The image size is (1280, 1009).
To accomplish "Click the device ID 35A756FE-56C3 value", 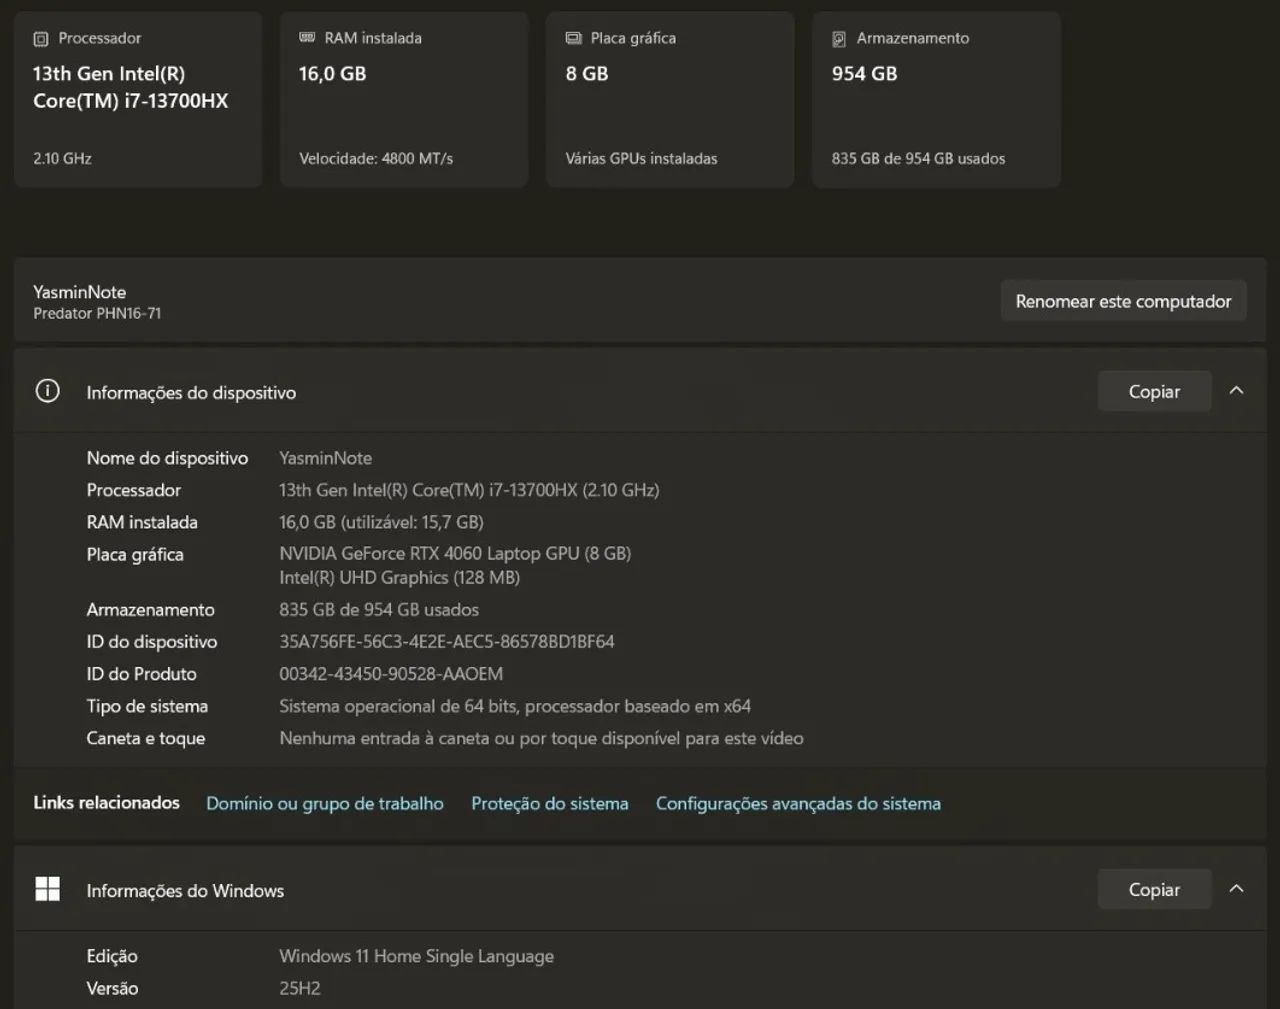I will (x=447, y=641).
